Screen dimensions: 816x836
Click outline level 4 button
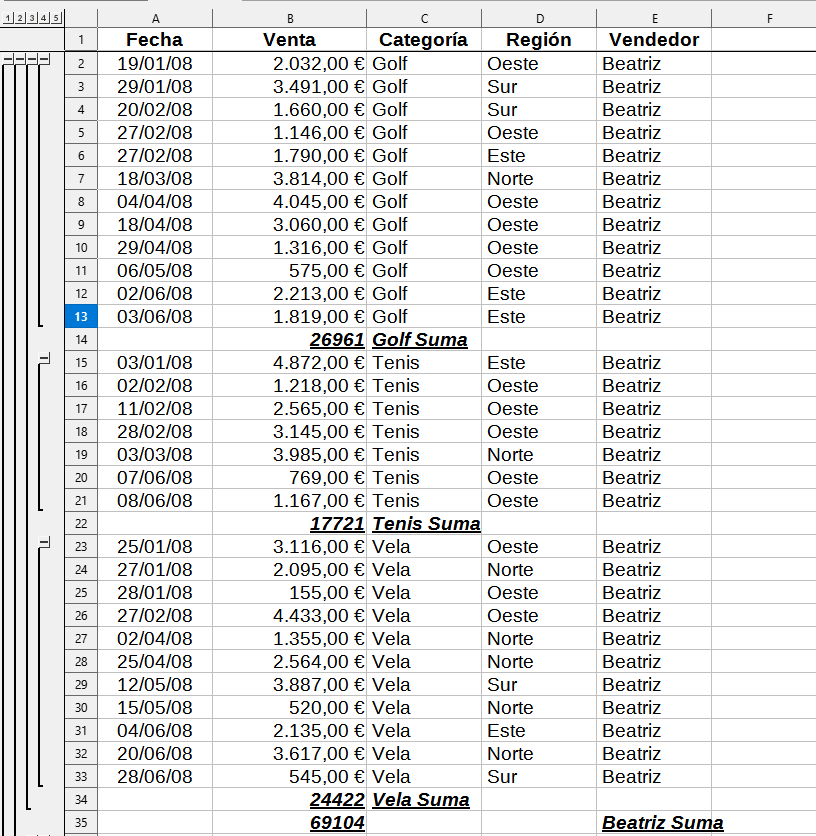coord(42,19)
